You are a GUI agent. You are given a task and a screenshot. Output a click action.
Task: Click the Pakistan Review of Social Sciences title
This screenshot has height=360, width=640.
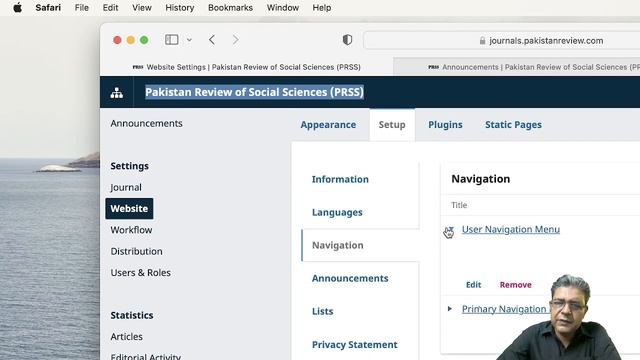click(254, 92)
